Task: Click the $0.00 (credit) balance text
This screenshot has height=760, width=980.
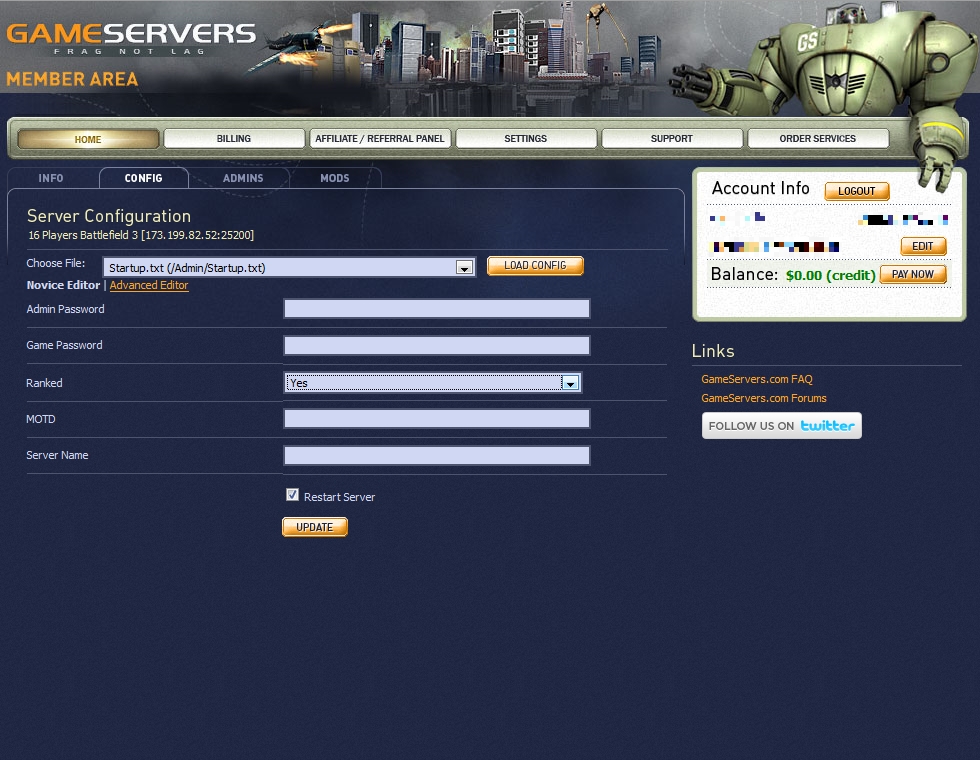Action: coord(831,275)
